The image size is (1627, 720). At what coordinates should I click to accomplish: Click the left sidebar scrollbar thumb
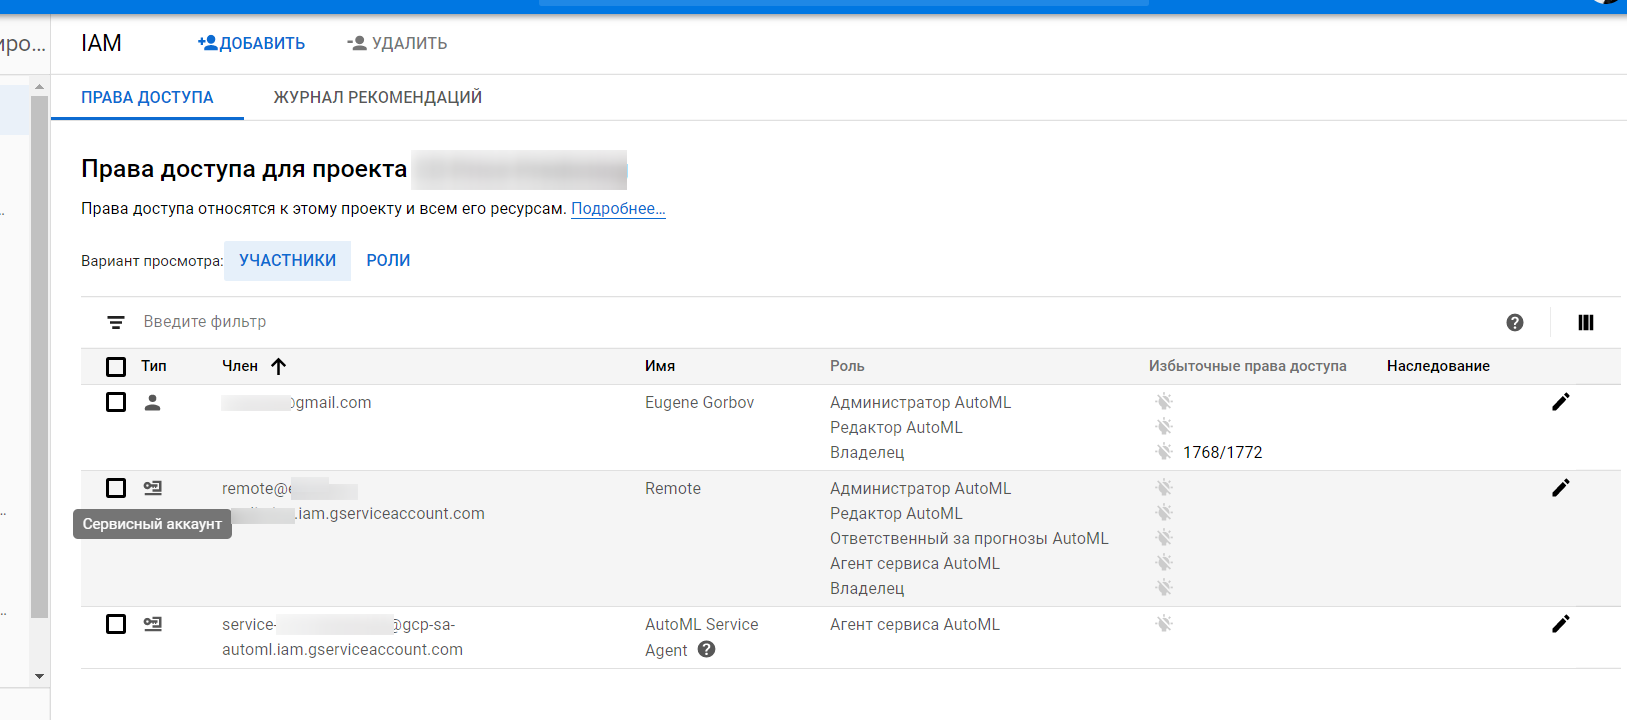pyautogui.click(x=39, y=357)
